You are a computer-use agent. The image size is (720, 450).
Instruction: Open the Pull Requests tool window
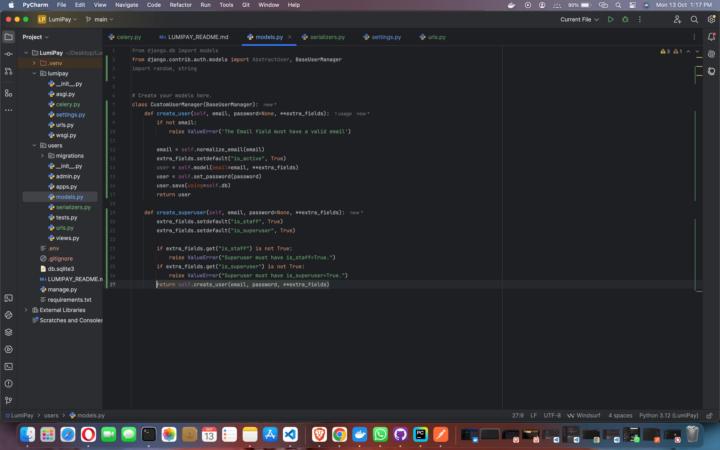coord(9,71)
